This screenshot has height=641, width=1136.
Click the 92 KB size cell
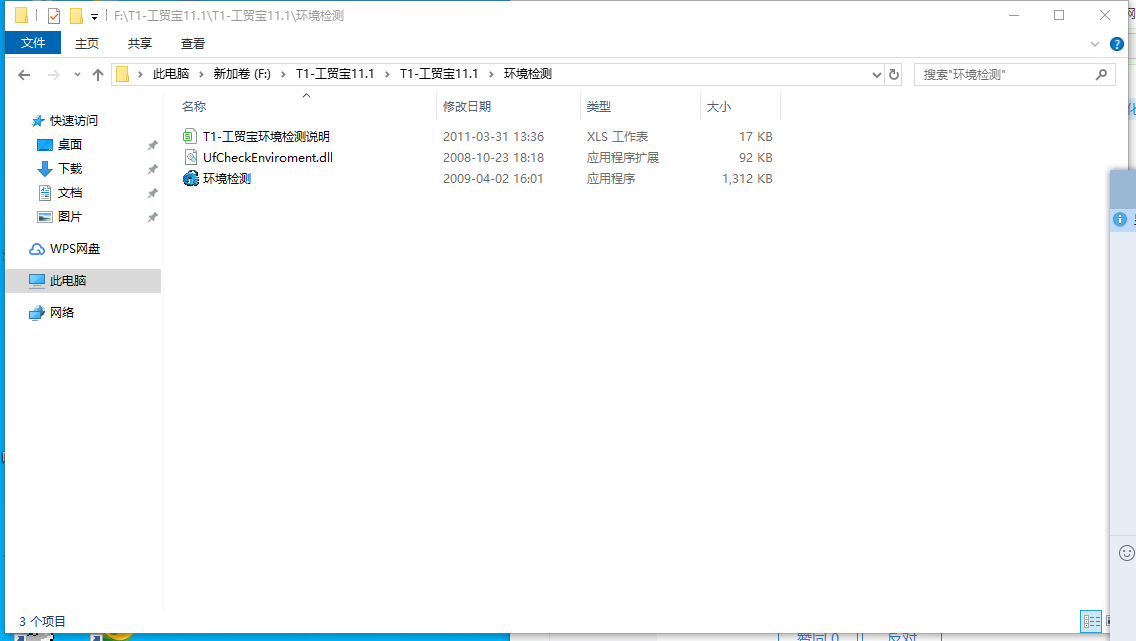point(756,157)
